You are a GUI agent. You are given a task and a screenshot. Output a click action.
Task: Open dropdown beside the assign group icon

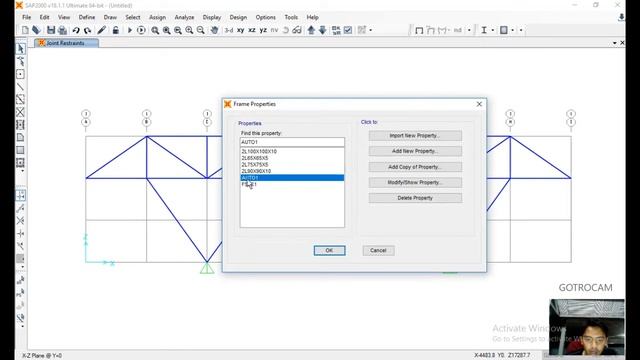coord(371,30)
